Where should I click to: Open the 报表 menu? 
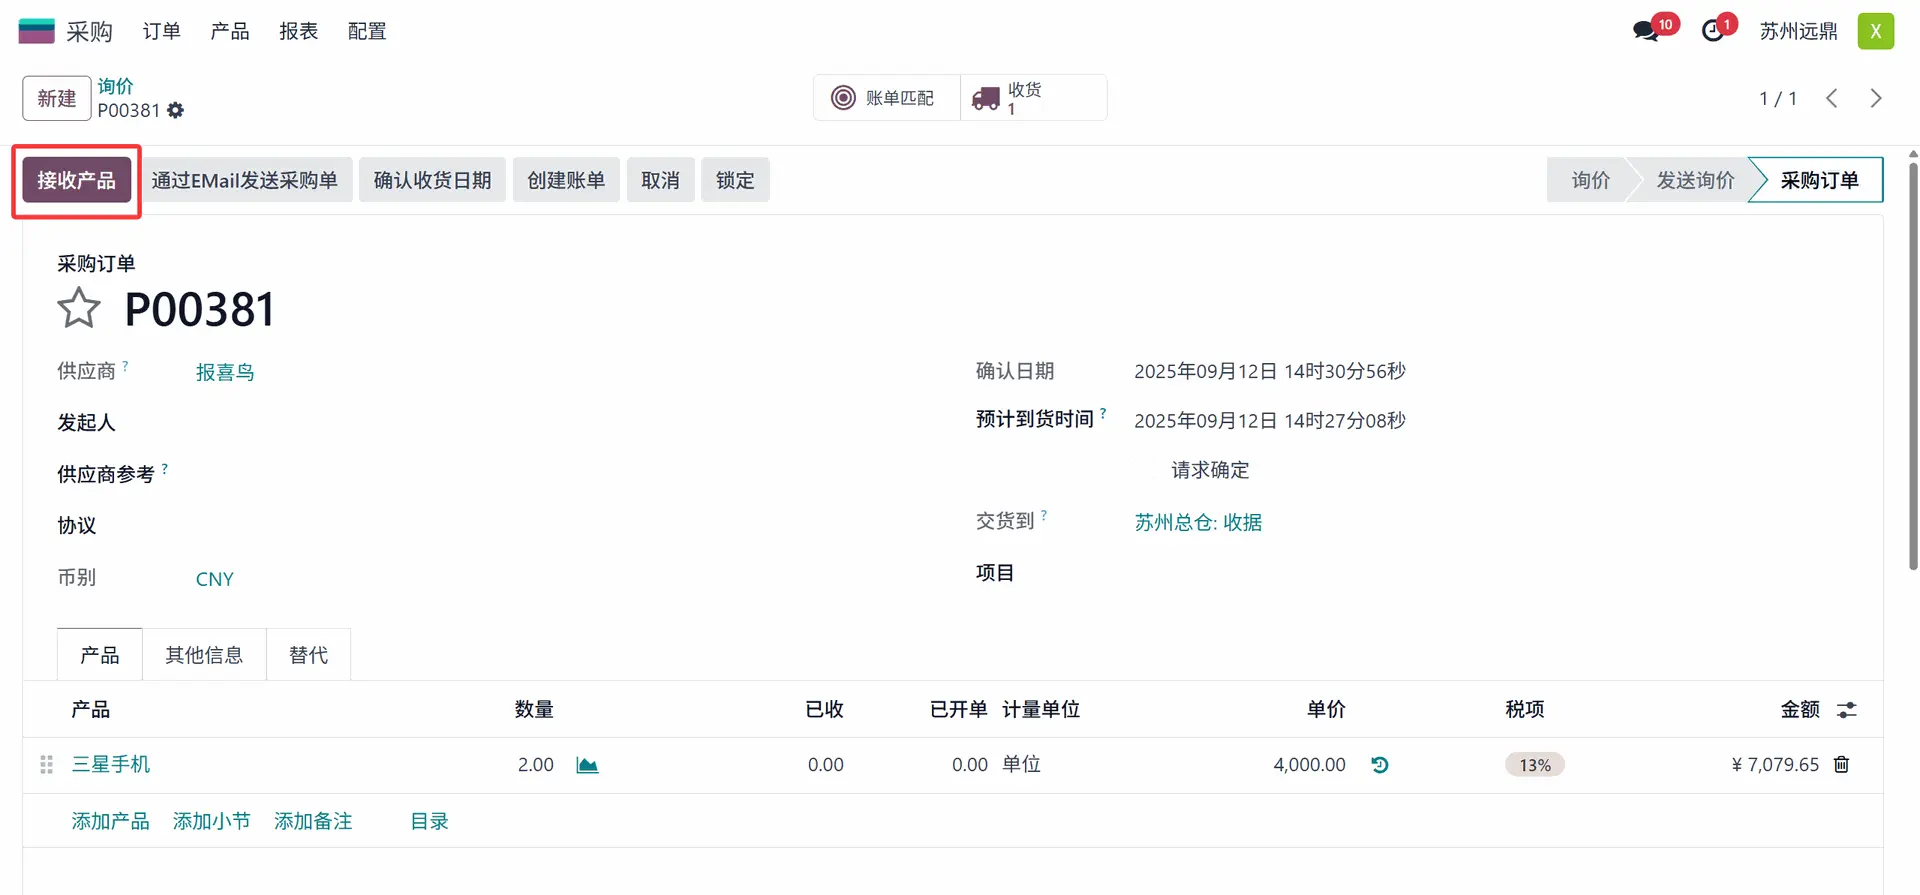(298, 31)
